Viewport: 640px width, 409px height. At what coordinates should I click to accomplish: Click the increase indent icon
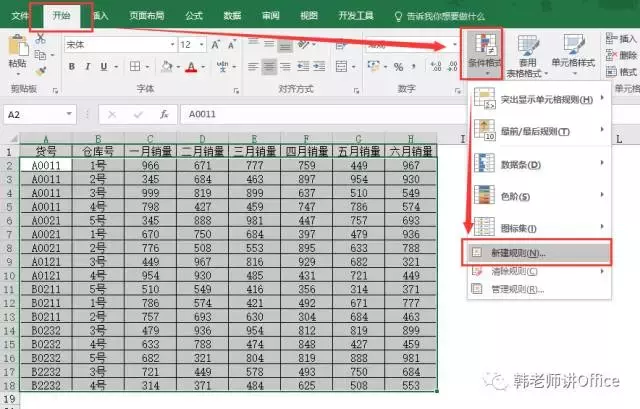point(319,66)
